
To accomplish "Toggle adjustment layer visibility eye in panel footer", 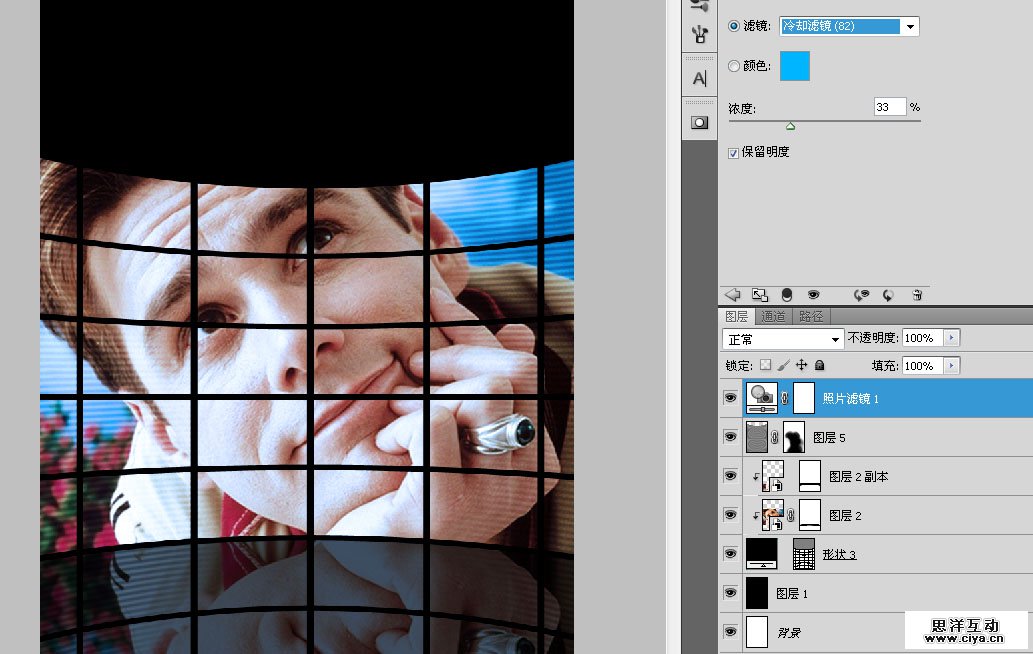I will [813, 294].
